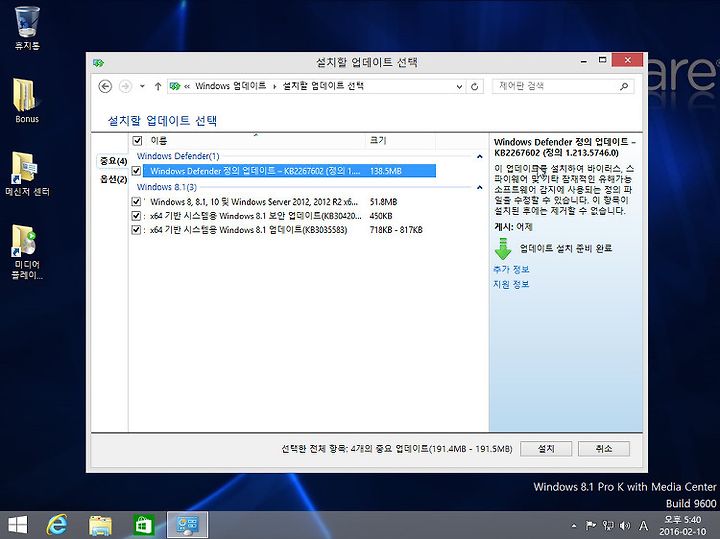Image resolution: width=720 pixels, height=539 pixels.
Task: Switch to the 중요(4) tab
Action: tap(113, 161)
